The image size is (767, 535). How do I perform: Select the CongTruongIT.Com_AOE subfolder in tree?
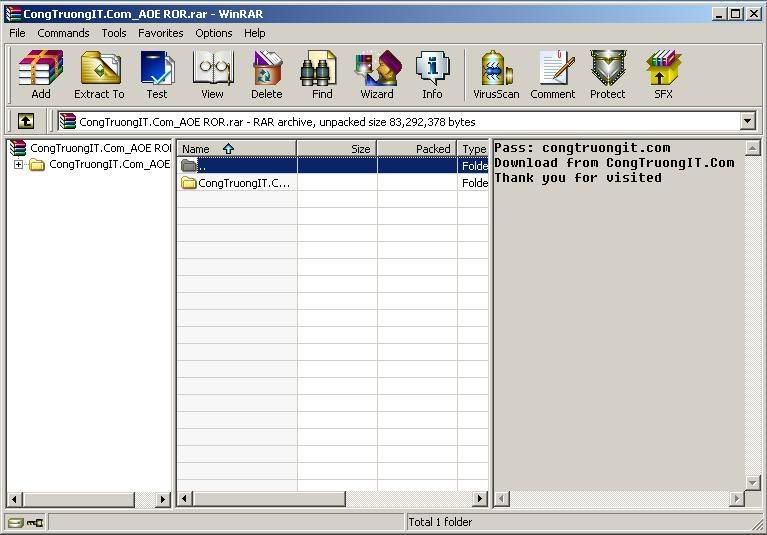(110, 164)
